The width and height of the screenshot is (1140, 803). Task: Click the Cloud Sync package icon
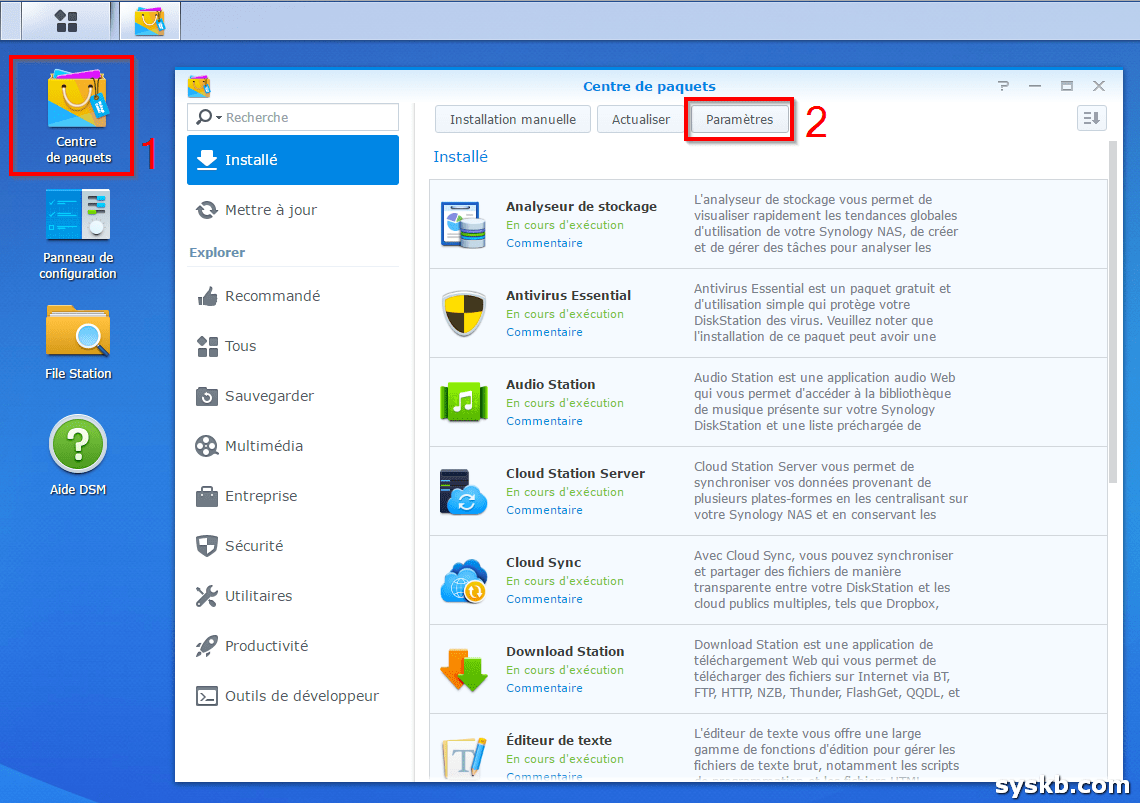coord(463,580)
